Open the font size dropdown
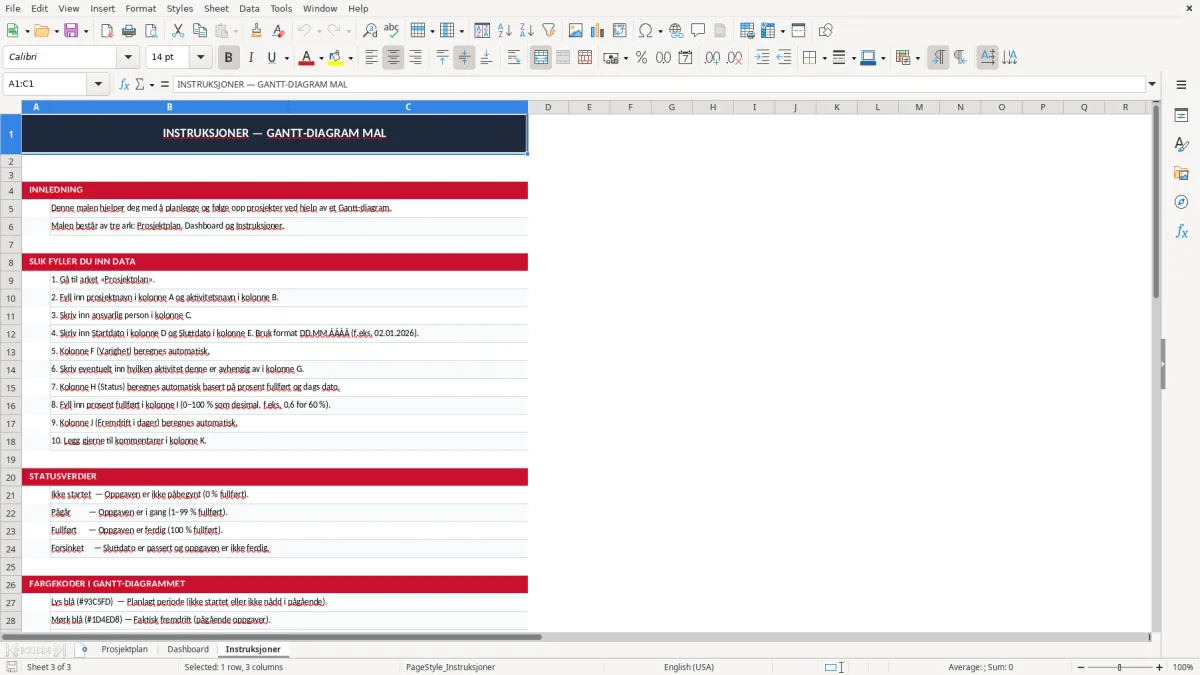This screenshot has height=675, width=1200. click(x=200, y=58)
